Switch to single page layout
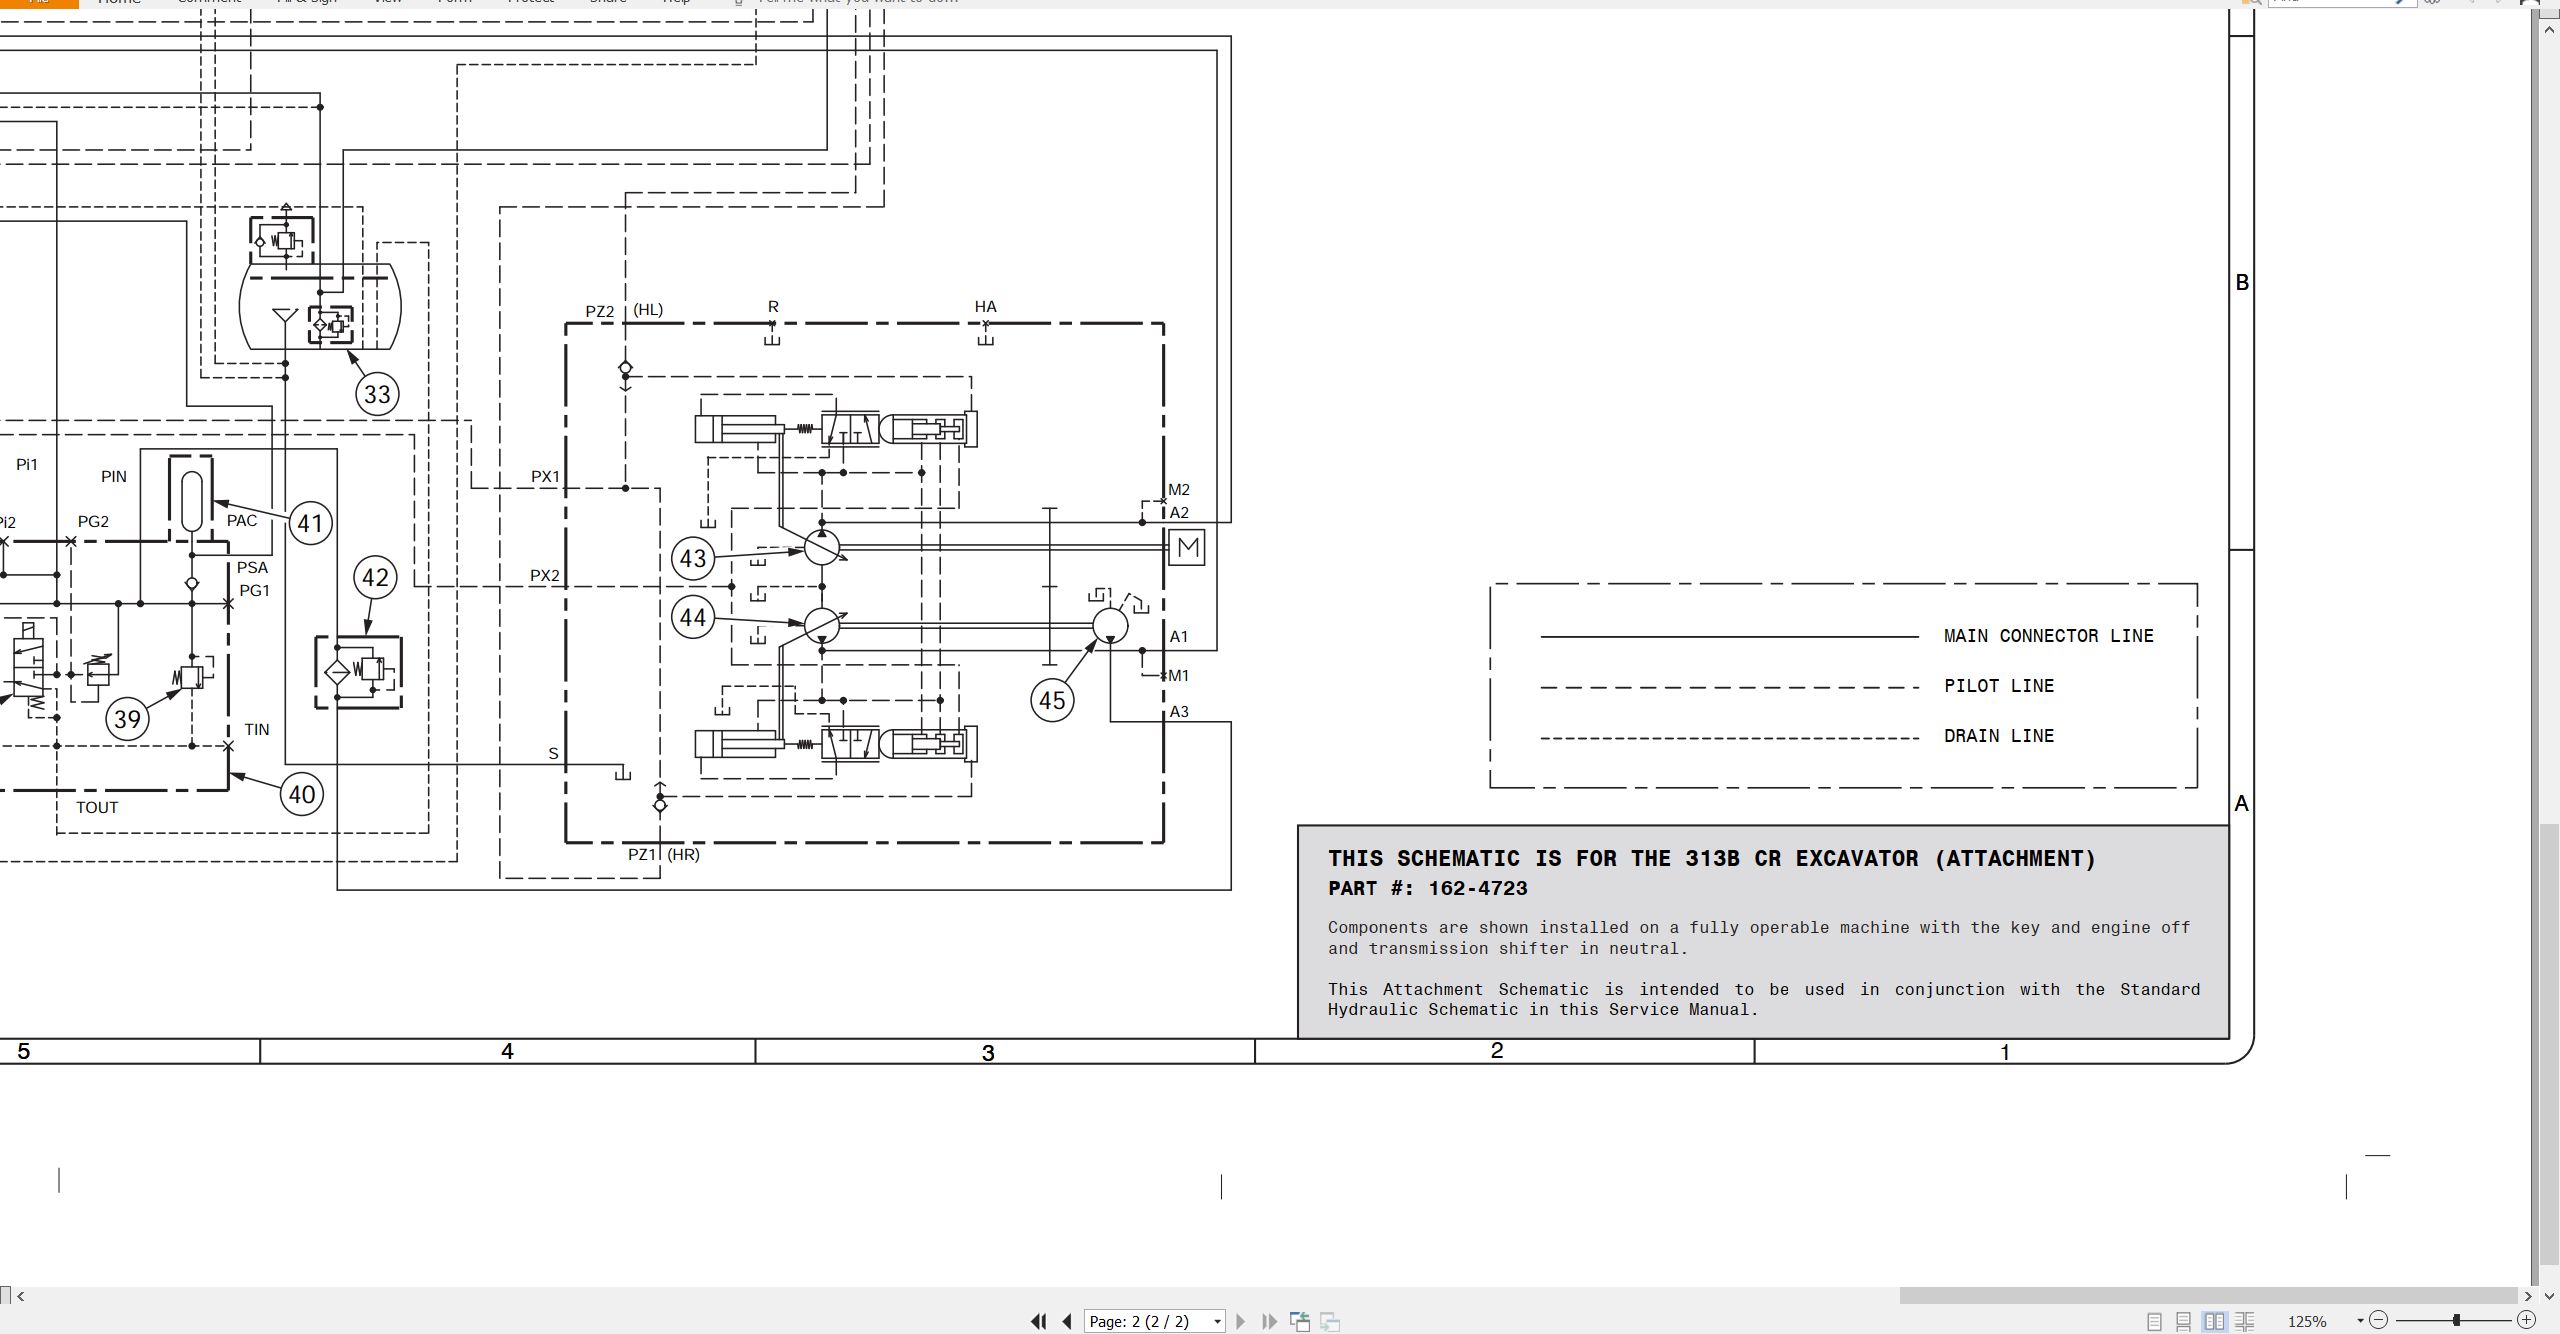This screenshot has height=1334, width=2560. pyautogui.click(x=2154, y=1321)
